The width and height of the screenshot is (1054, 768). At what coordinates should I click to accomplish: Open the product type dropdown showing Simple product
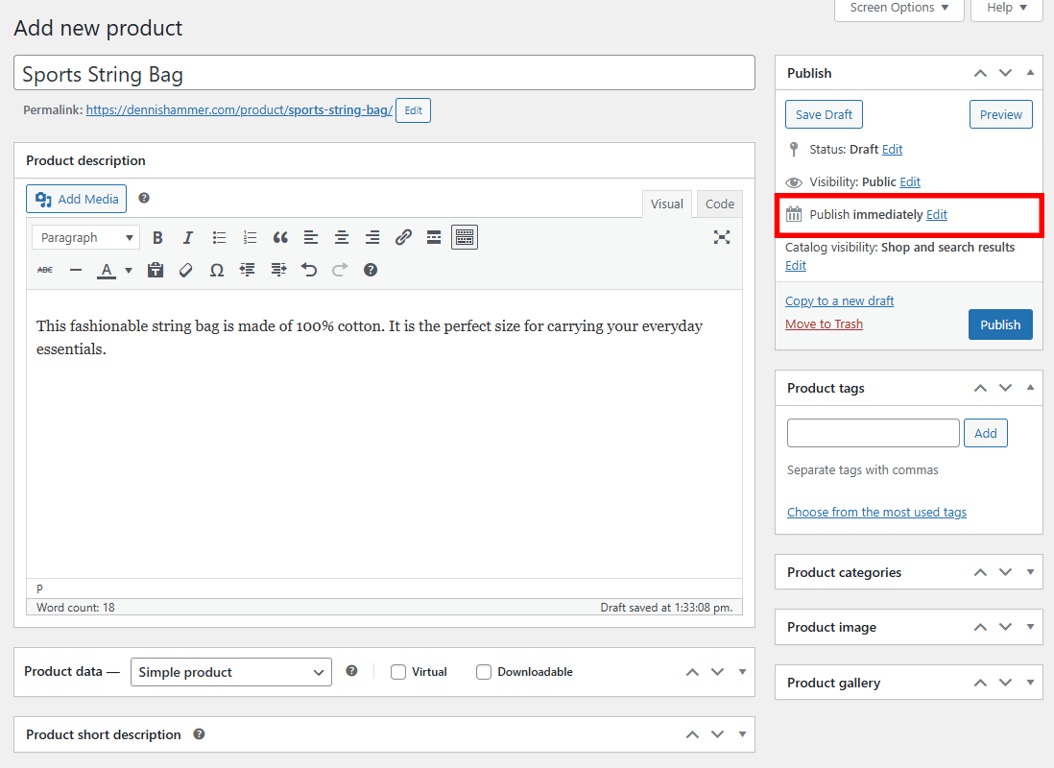[231, 671]
